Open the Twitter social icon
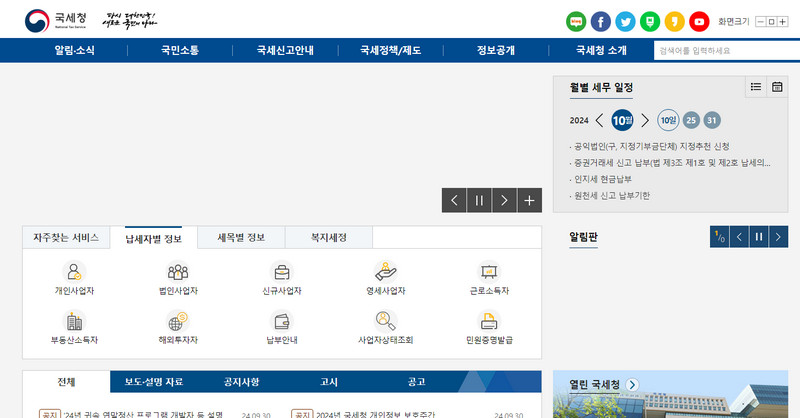Viewport: 800px width, 418px height. [x=625, y=21]
